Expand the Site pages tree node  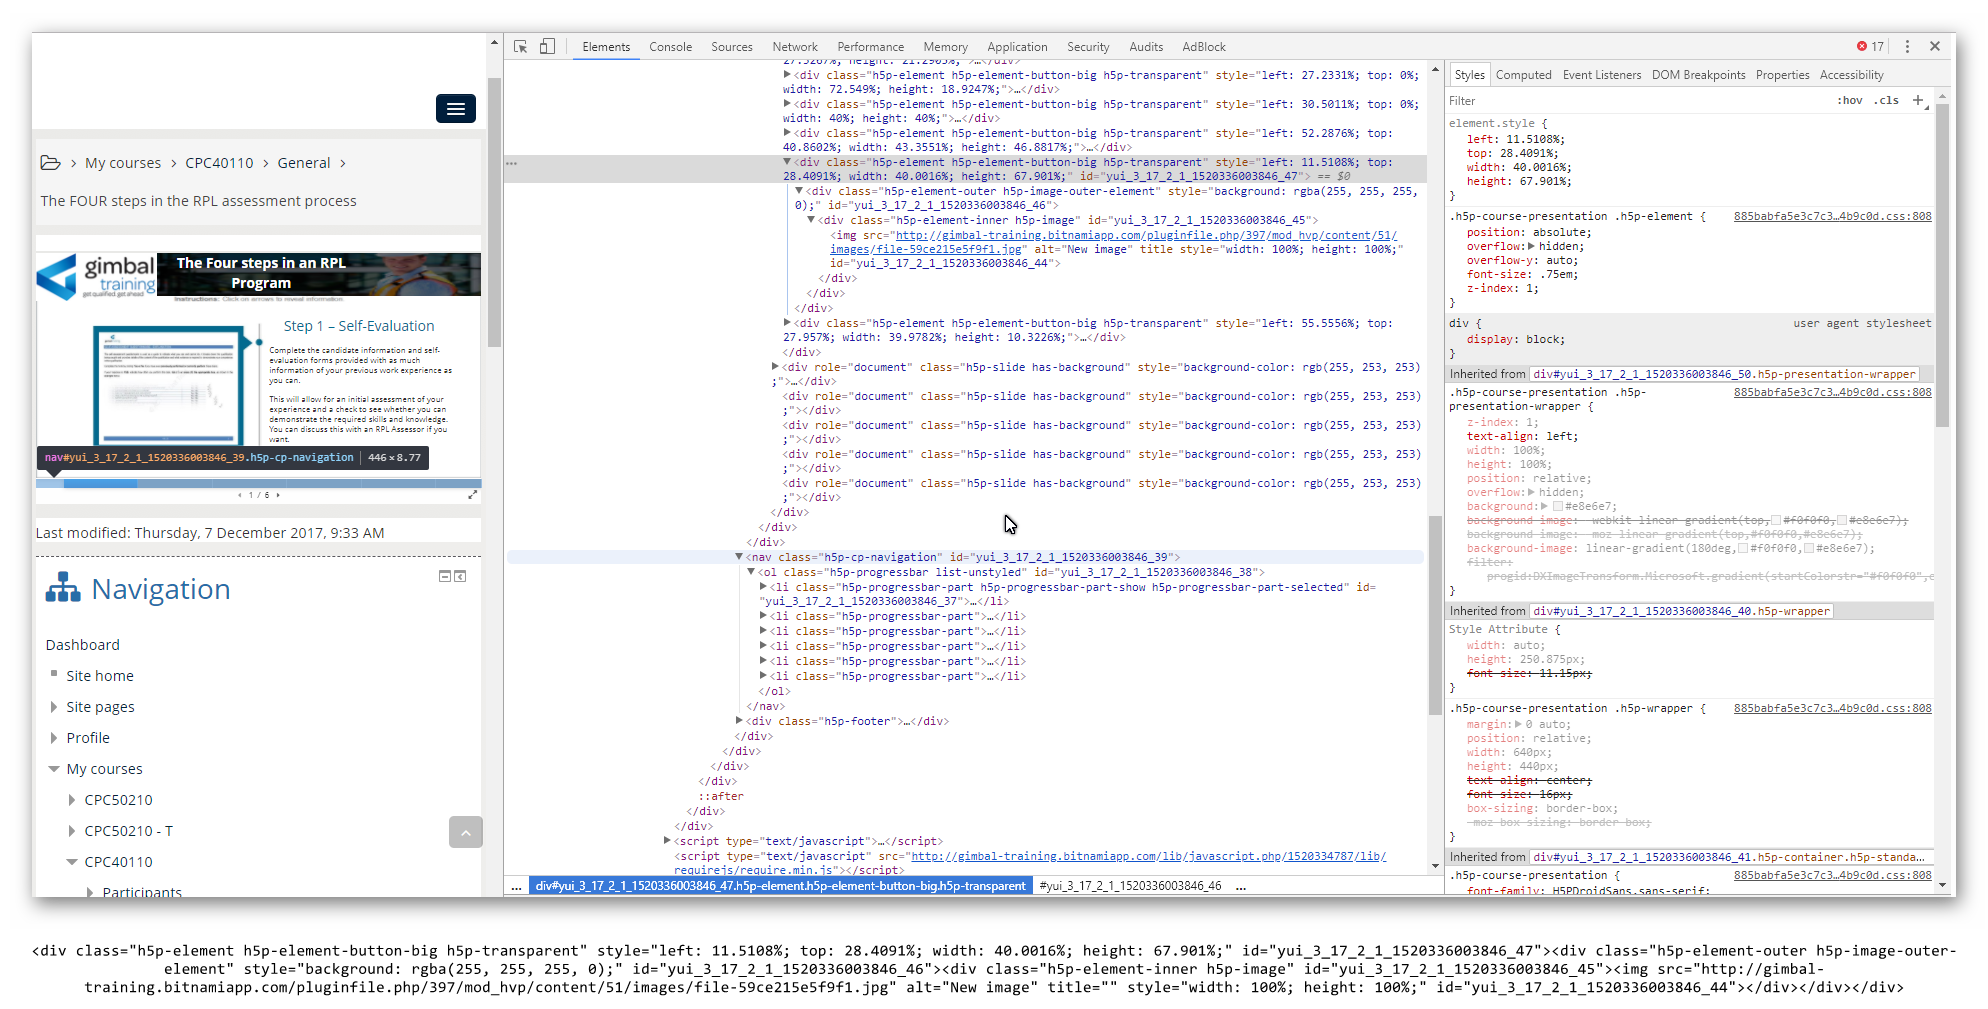tap(54, 707)
